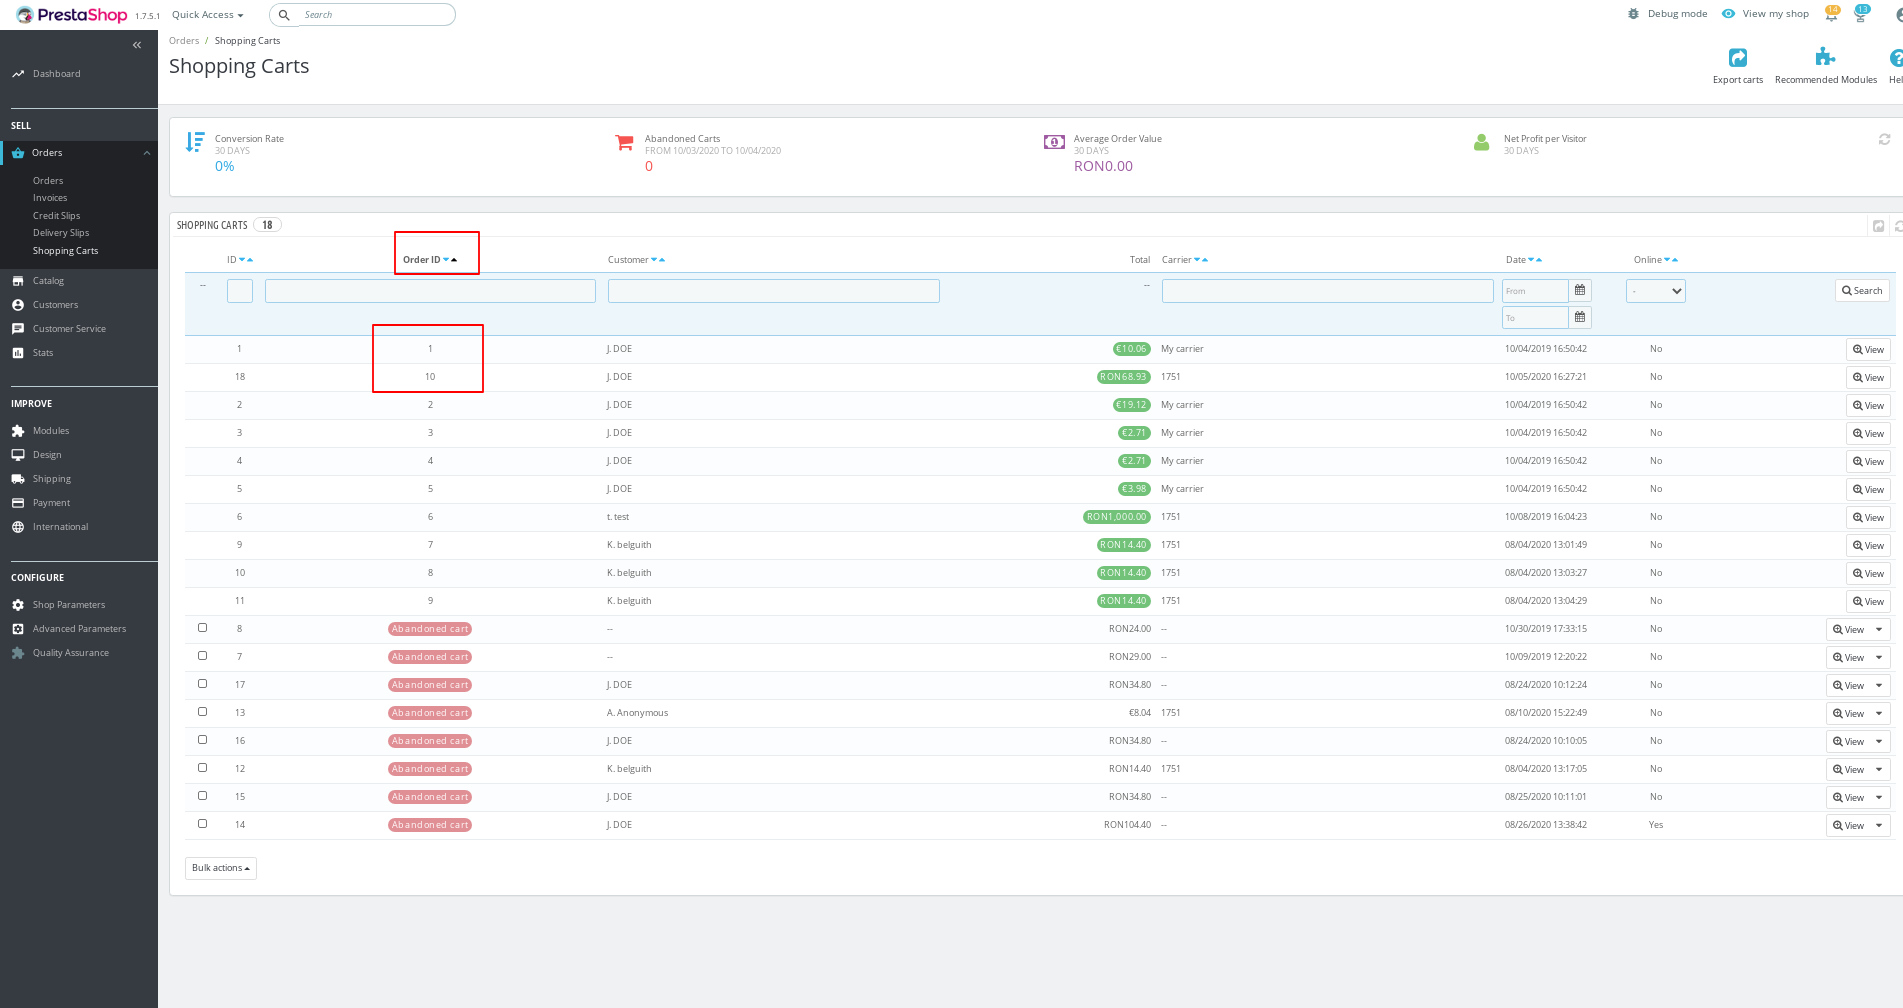
Task: Expand View dropdown arrow for cart 17
Action: click(x=1879, y=686)
